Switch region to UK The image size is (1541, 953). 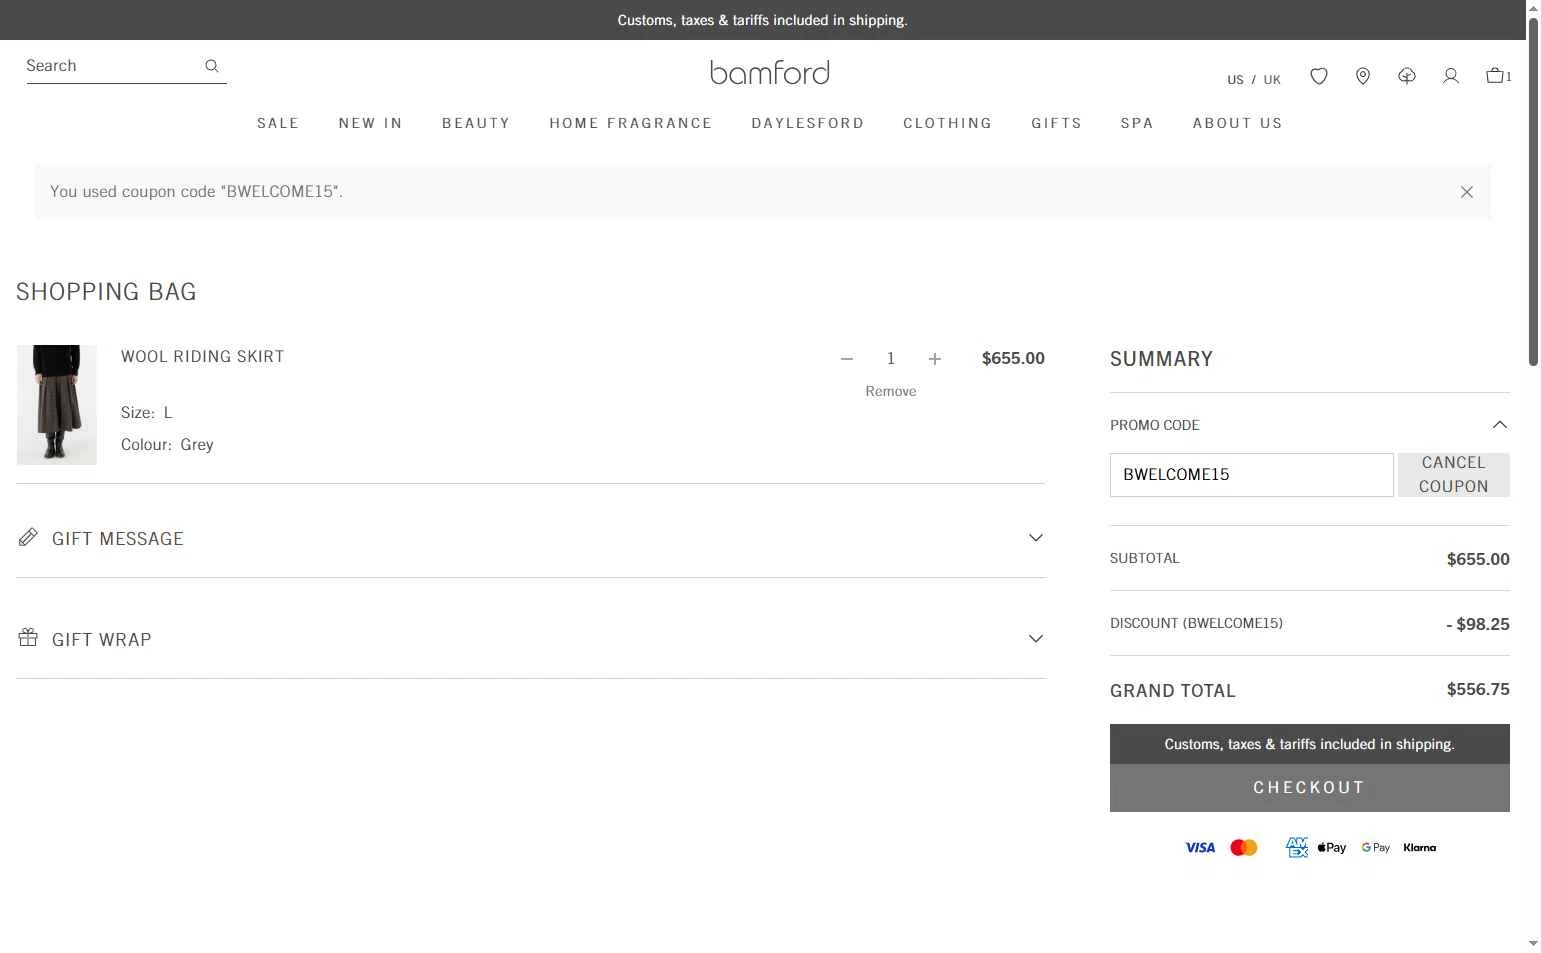(1272, 80)
